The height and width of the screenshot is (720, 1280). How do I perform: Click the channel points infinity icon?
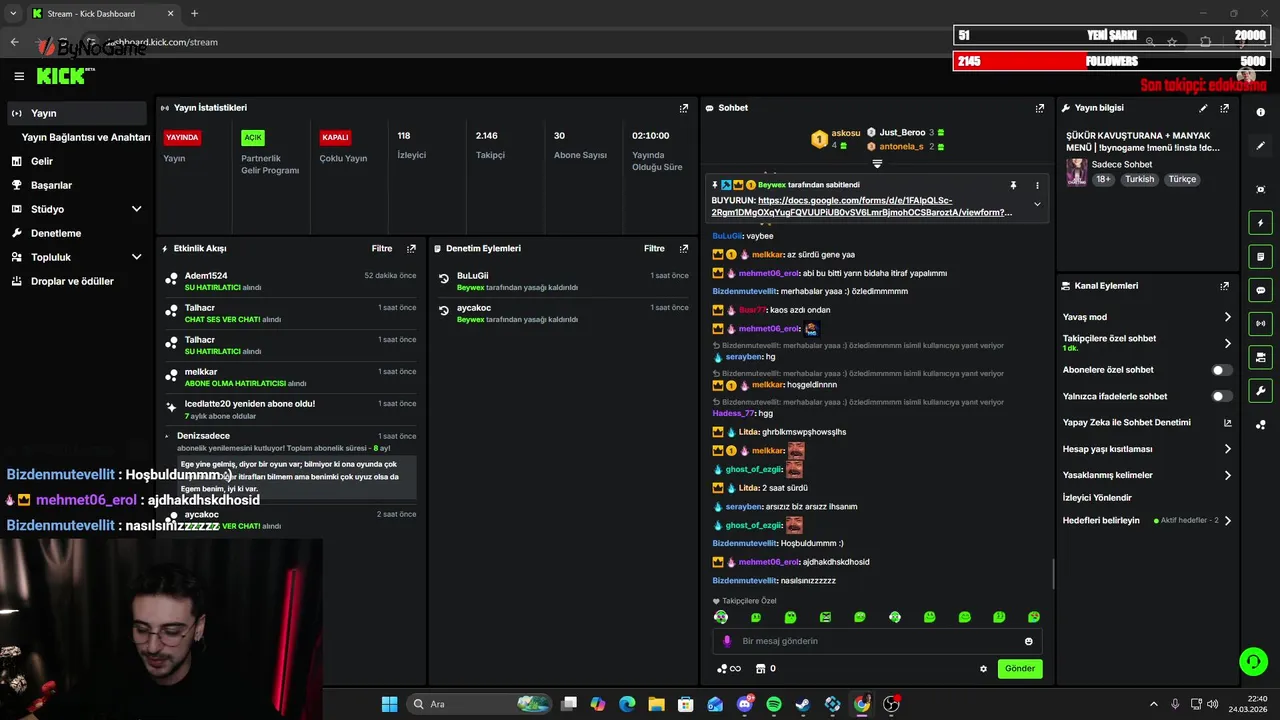point(729,669)
